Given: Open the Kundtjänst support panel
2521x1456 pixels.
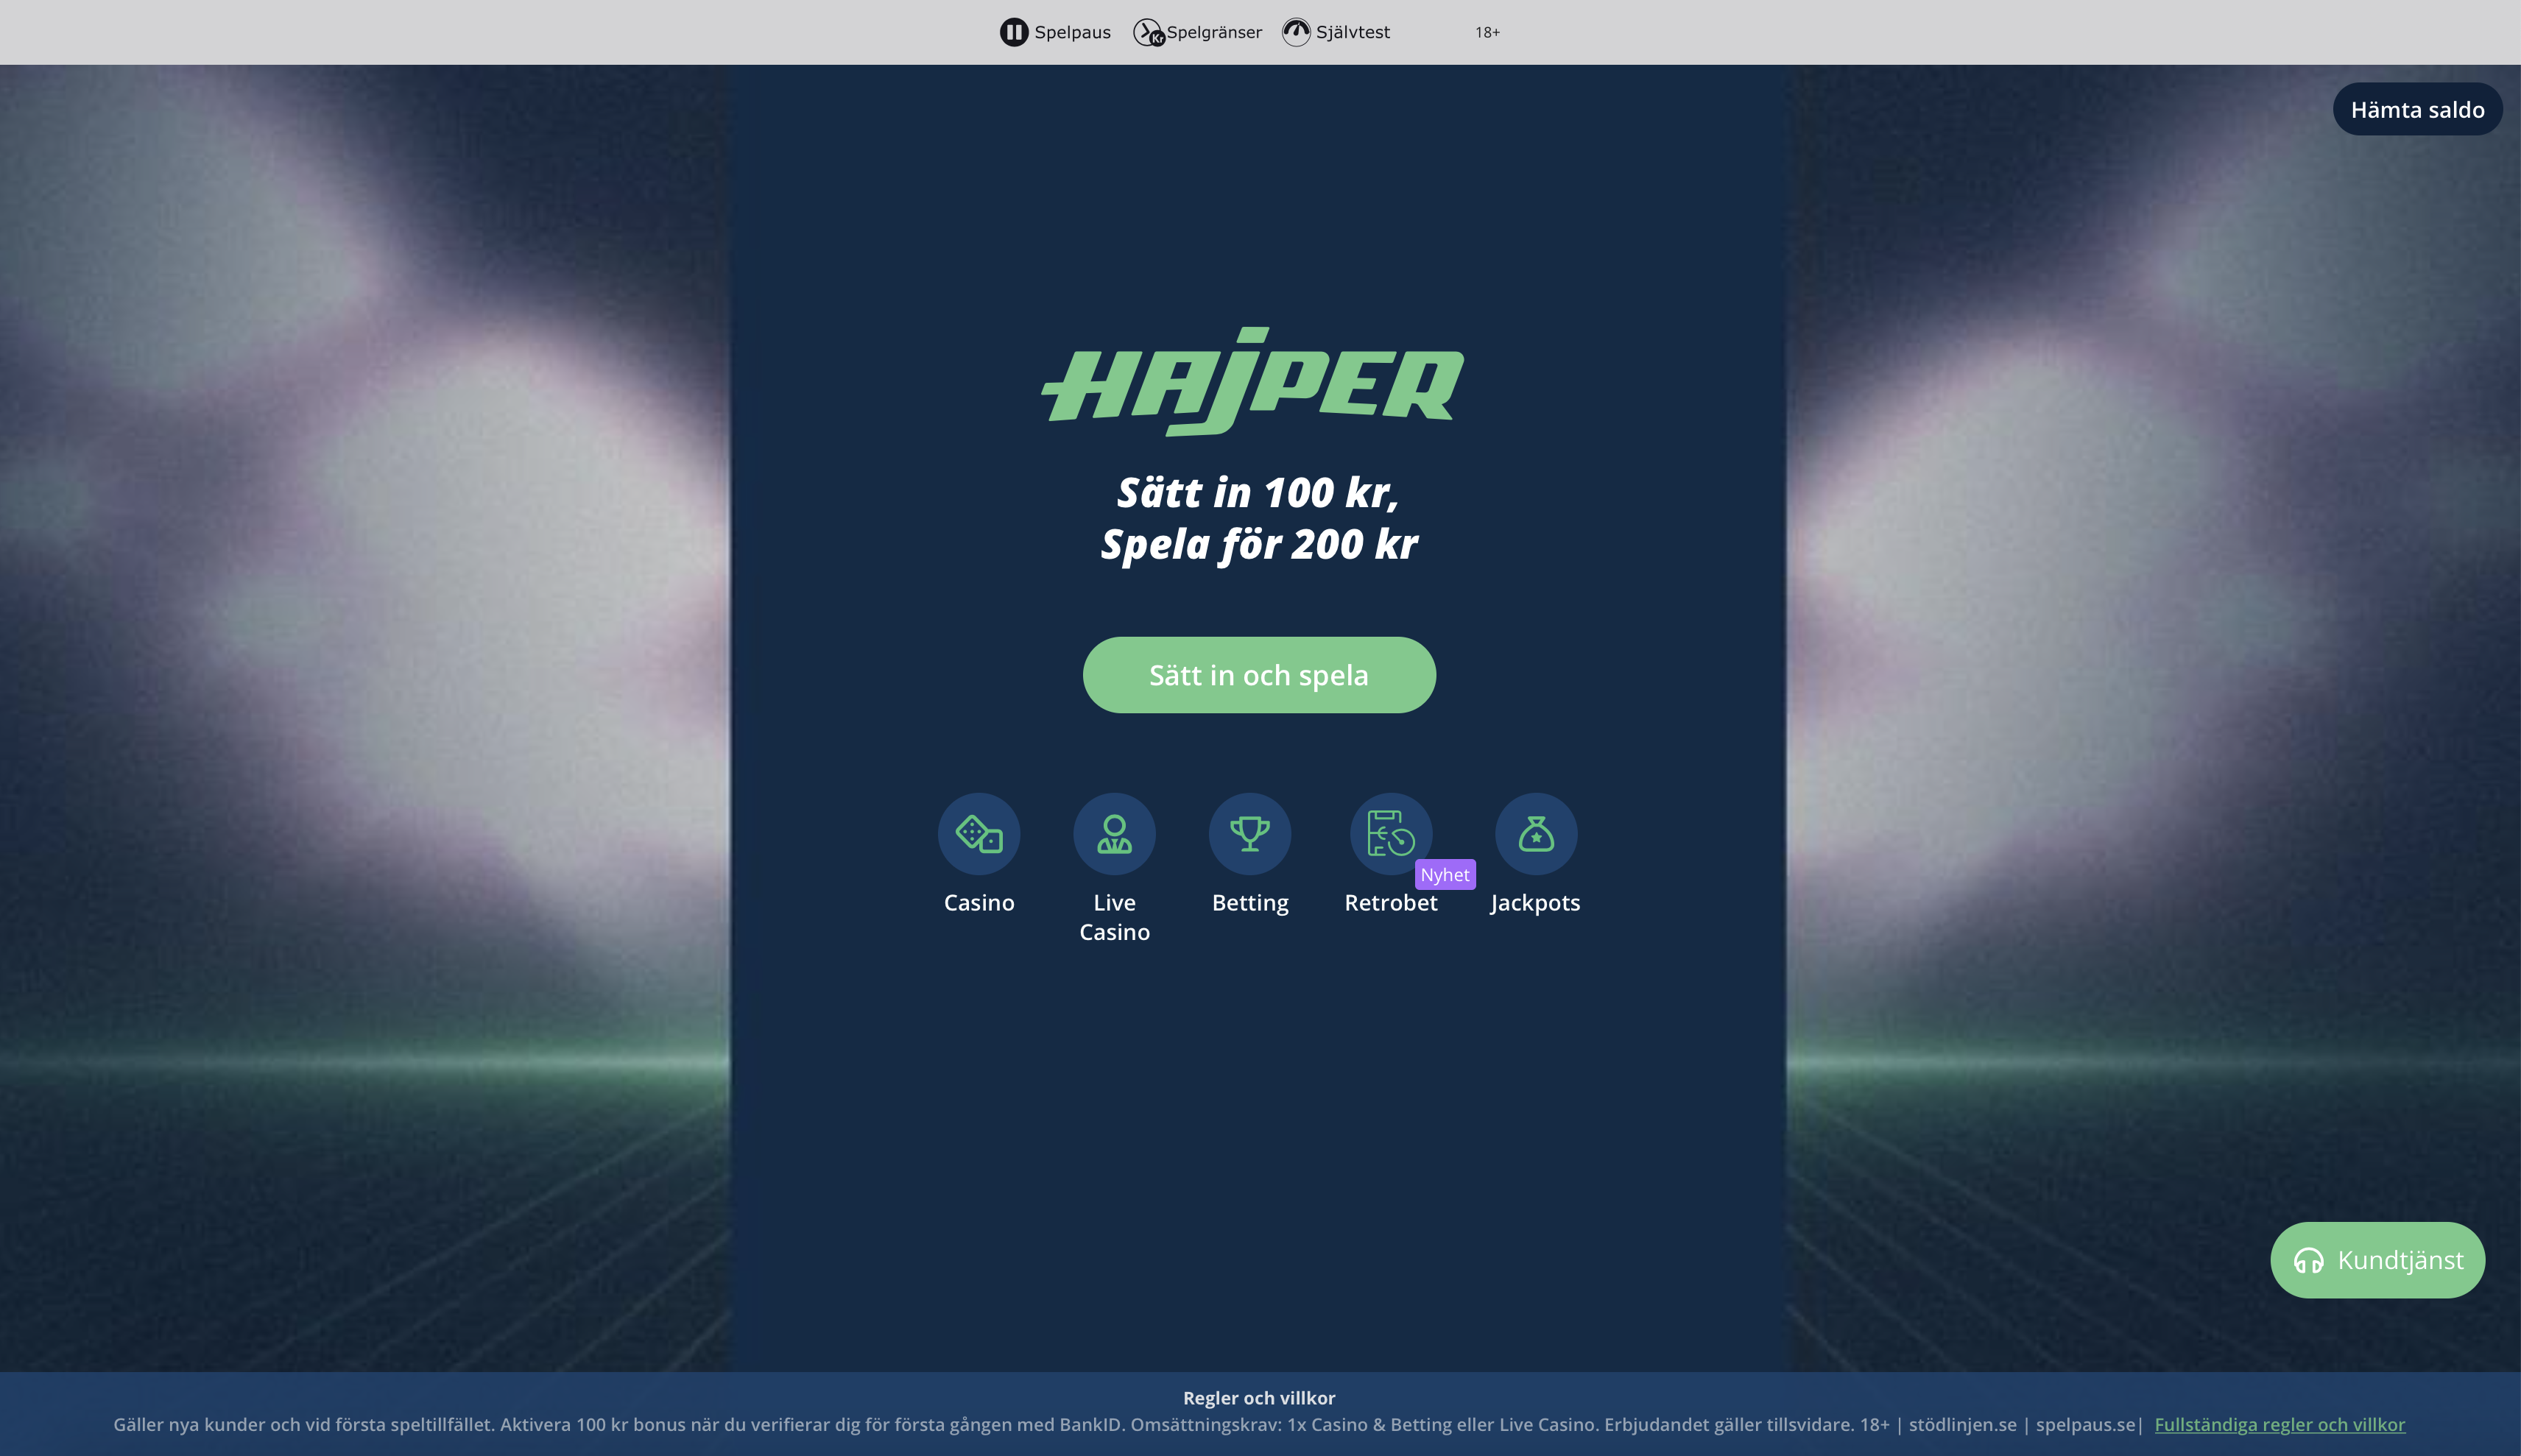Looking at the screenshot, I should (x=2378, y=1259).
